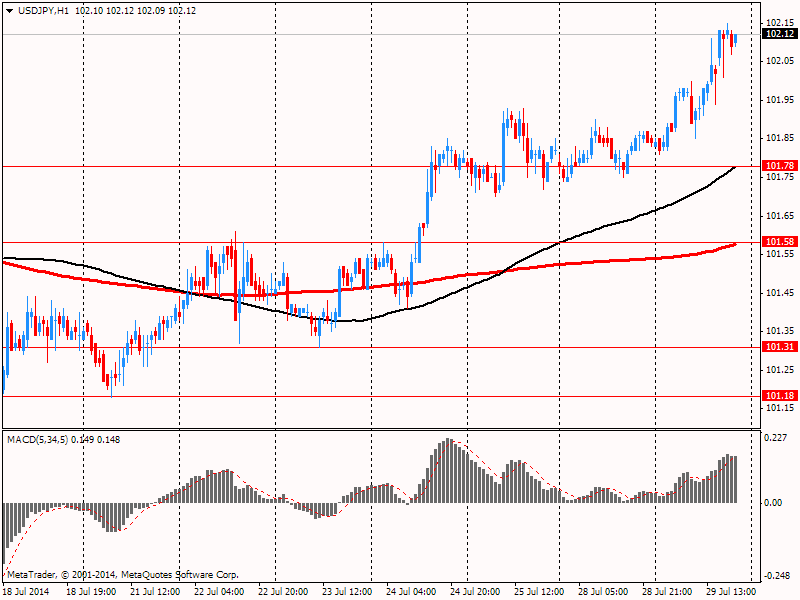Click the red 101.31 level price label

(780, 347)
